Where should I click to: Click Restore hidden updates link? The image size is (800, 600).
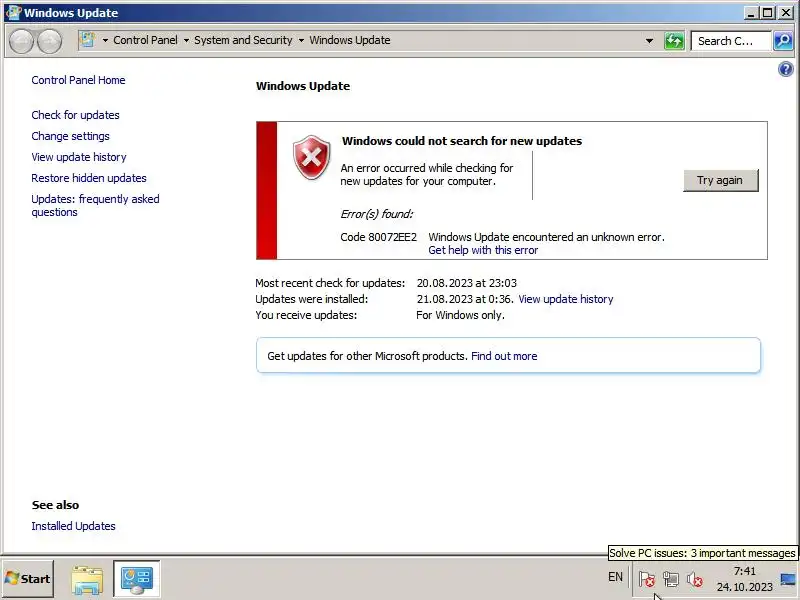click(x=89, y=178)
